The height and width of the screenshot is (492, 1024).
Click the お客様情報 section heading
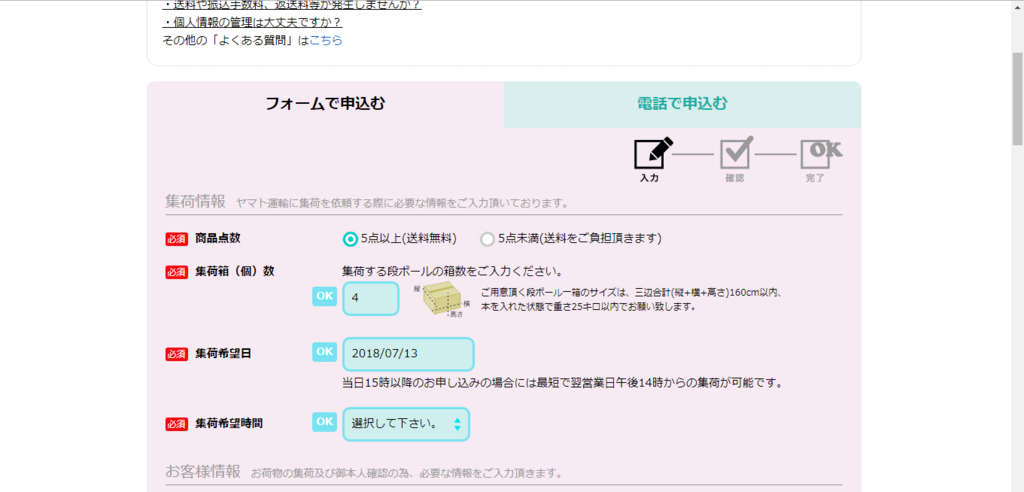click(202, 471)
